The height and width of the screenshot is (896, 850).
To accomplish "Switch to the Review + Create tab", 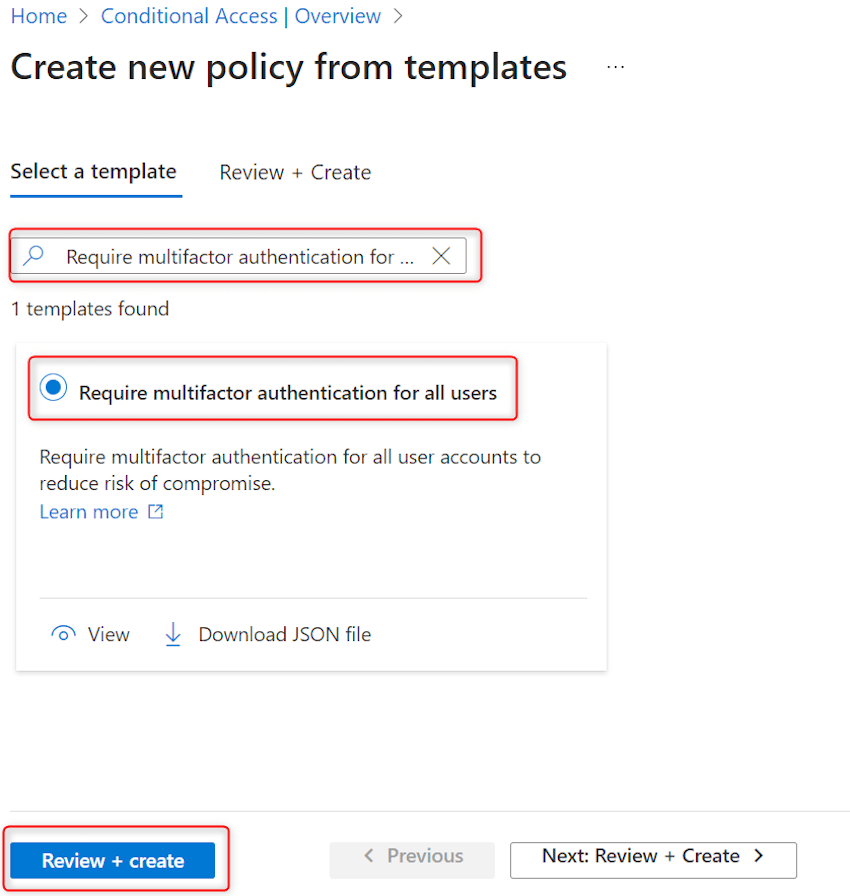I will (x=294, y=172).
